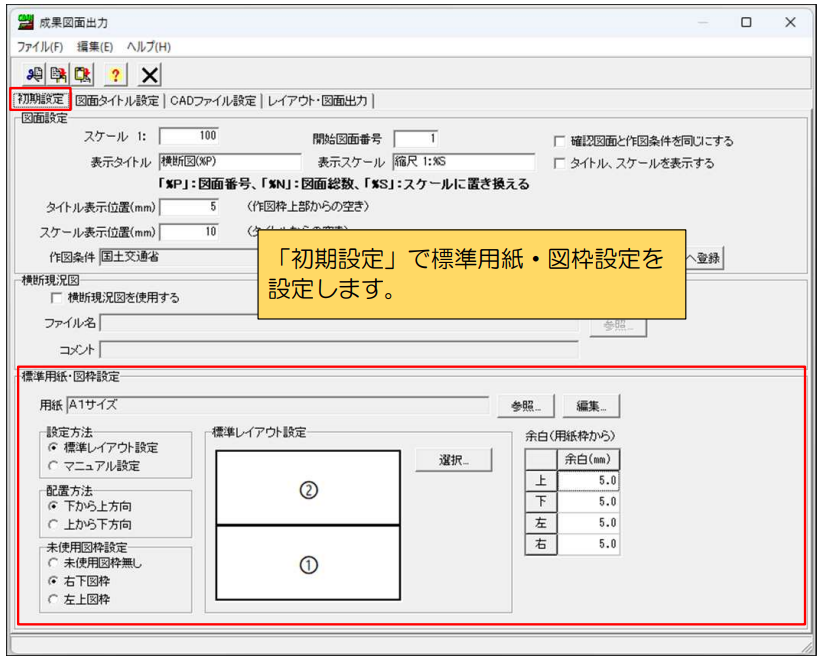The image size is (820, 659).
Task: Select マニュアル設定 radio button
Action: pyautogui.click(x=53, y=465)
